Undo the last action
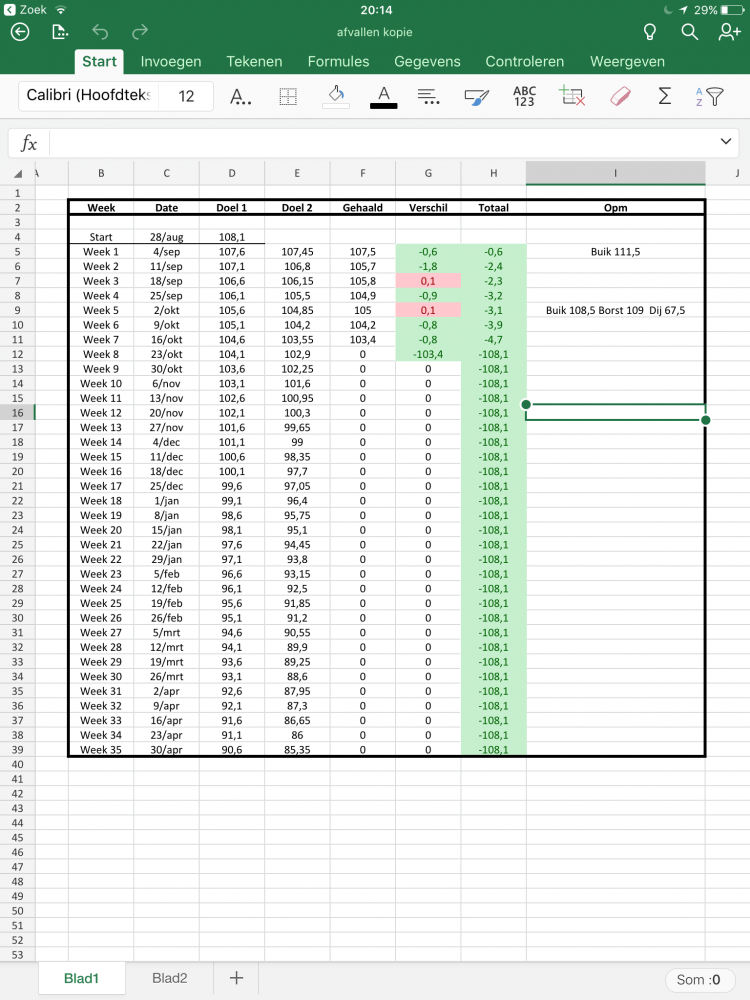Viewport: 750px width, 1000px height. [100, 32]
